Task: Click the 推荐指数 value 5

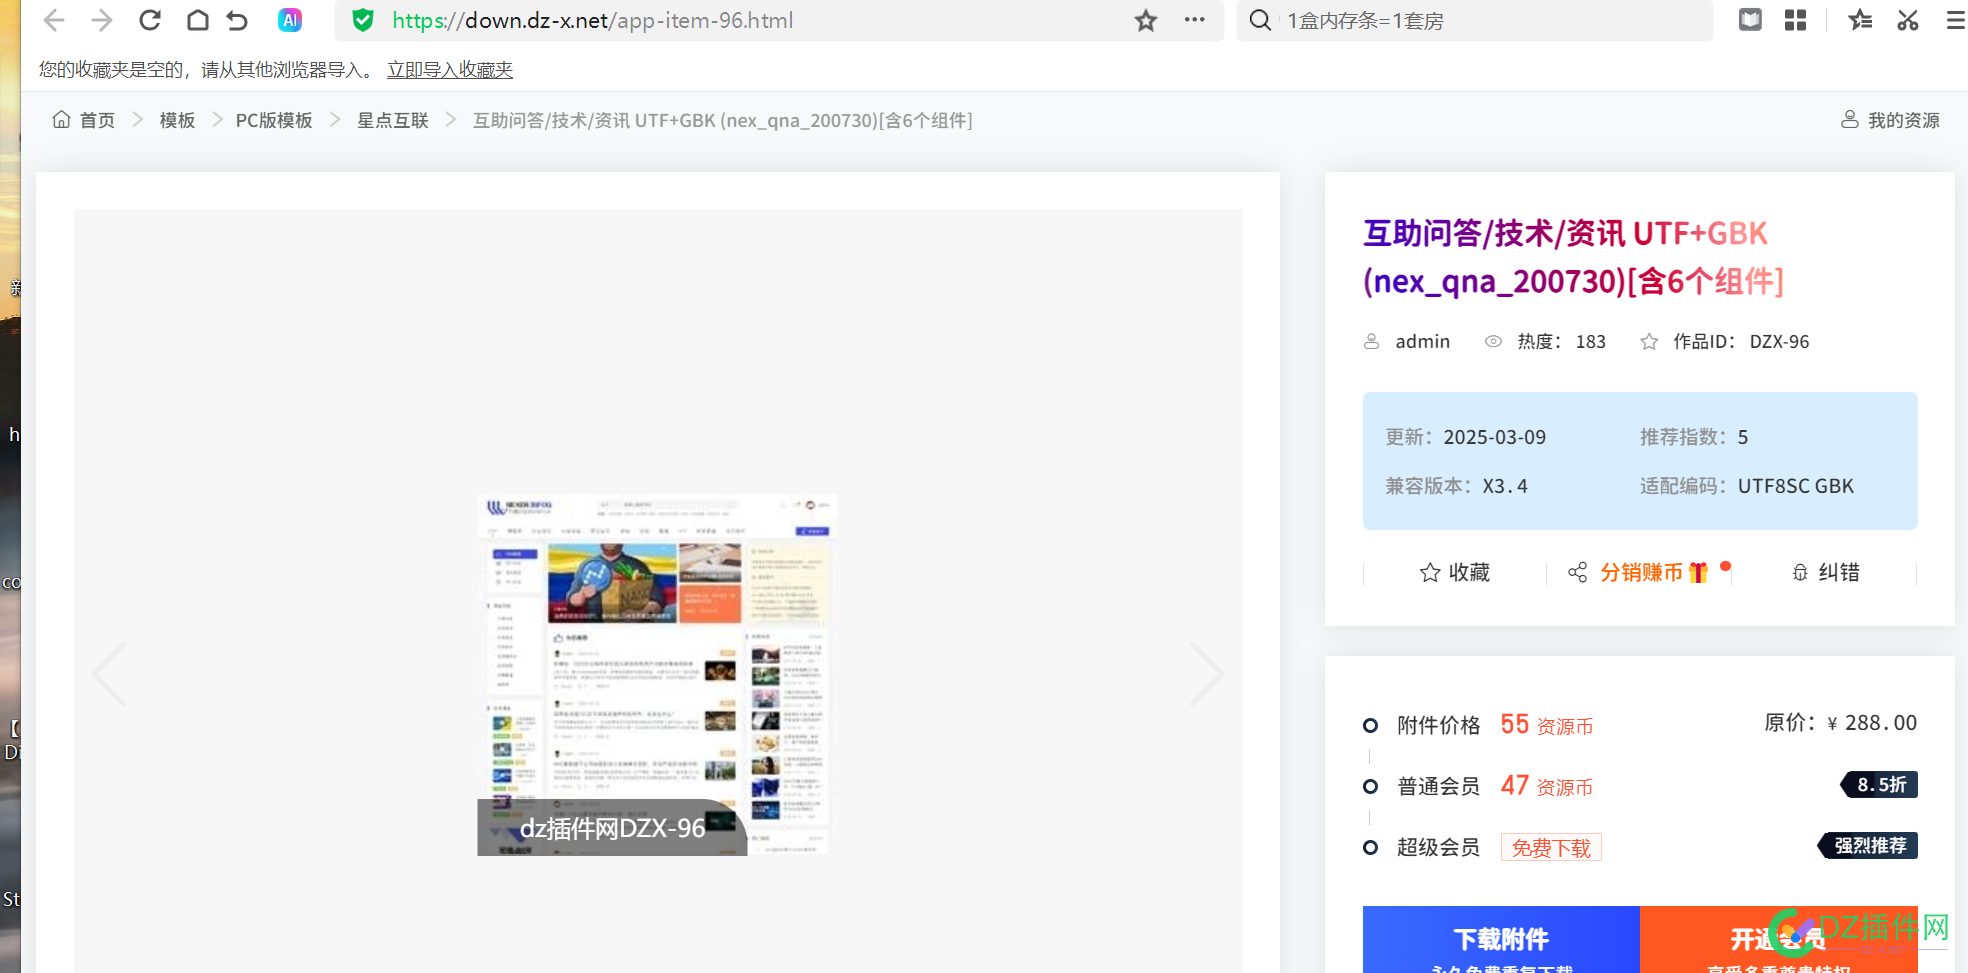Action: pyautogui.click(x=1743, y=437)
